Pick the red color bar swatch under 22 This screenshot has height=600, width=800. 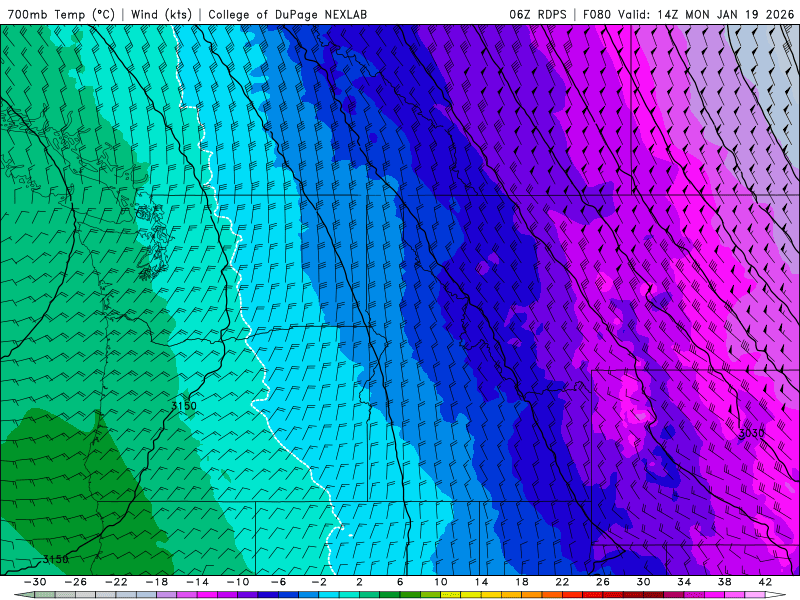tap(572, 595)
